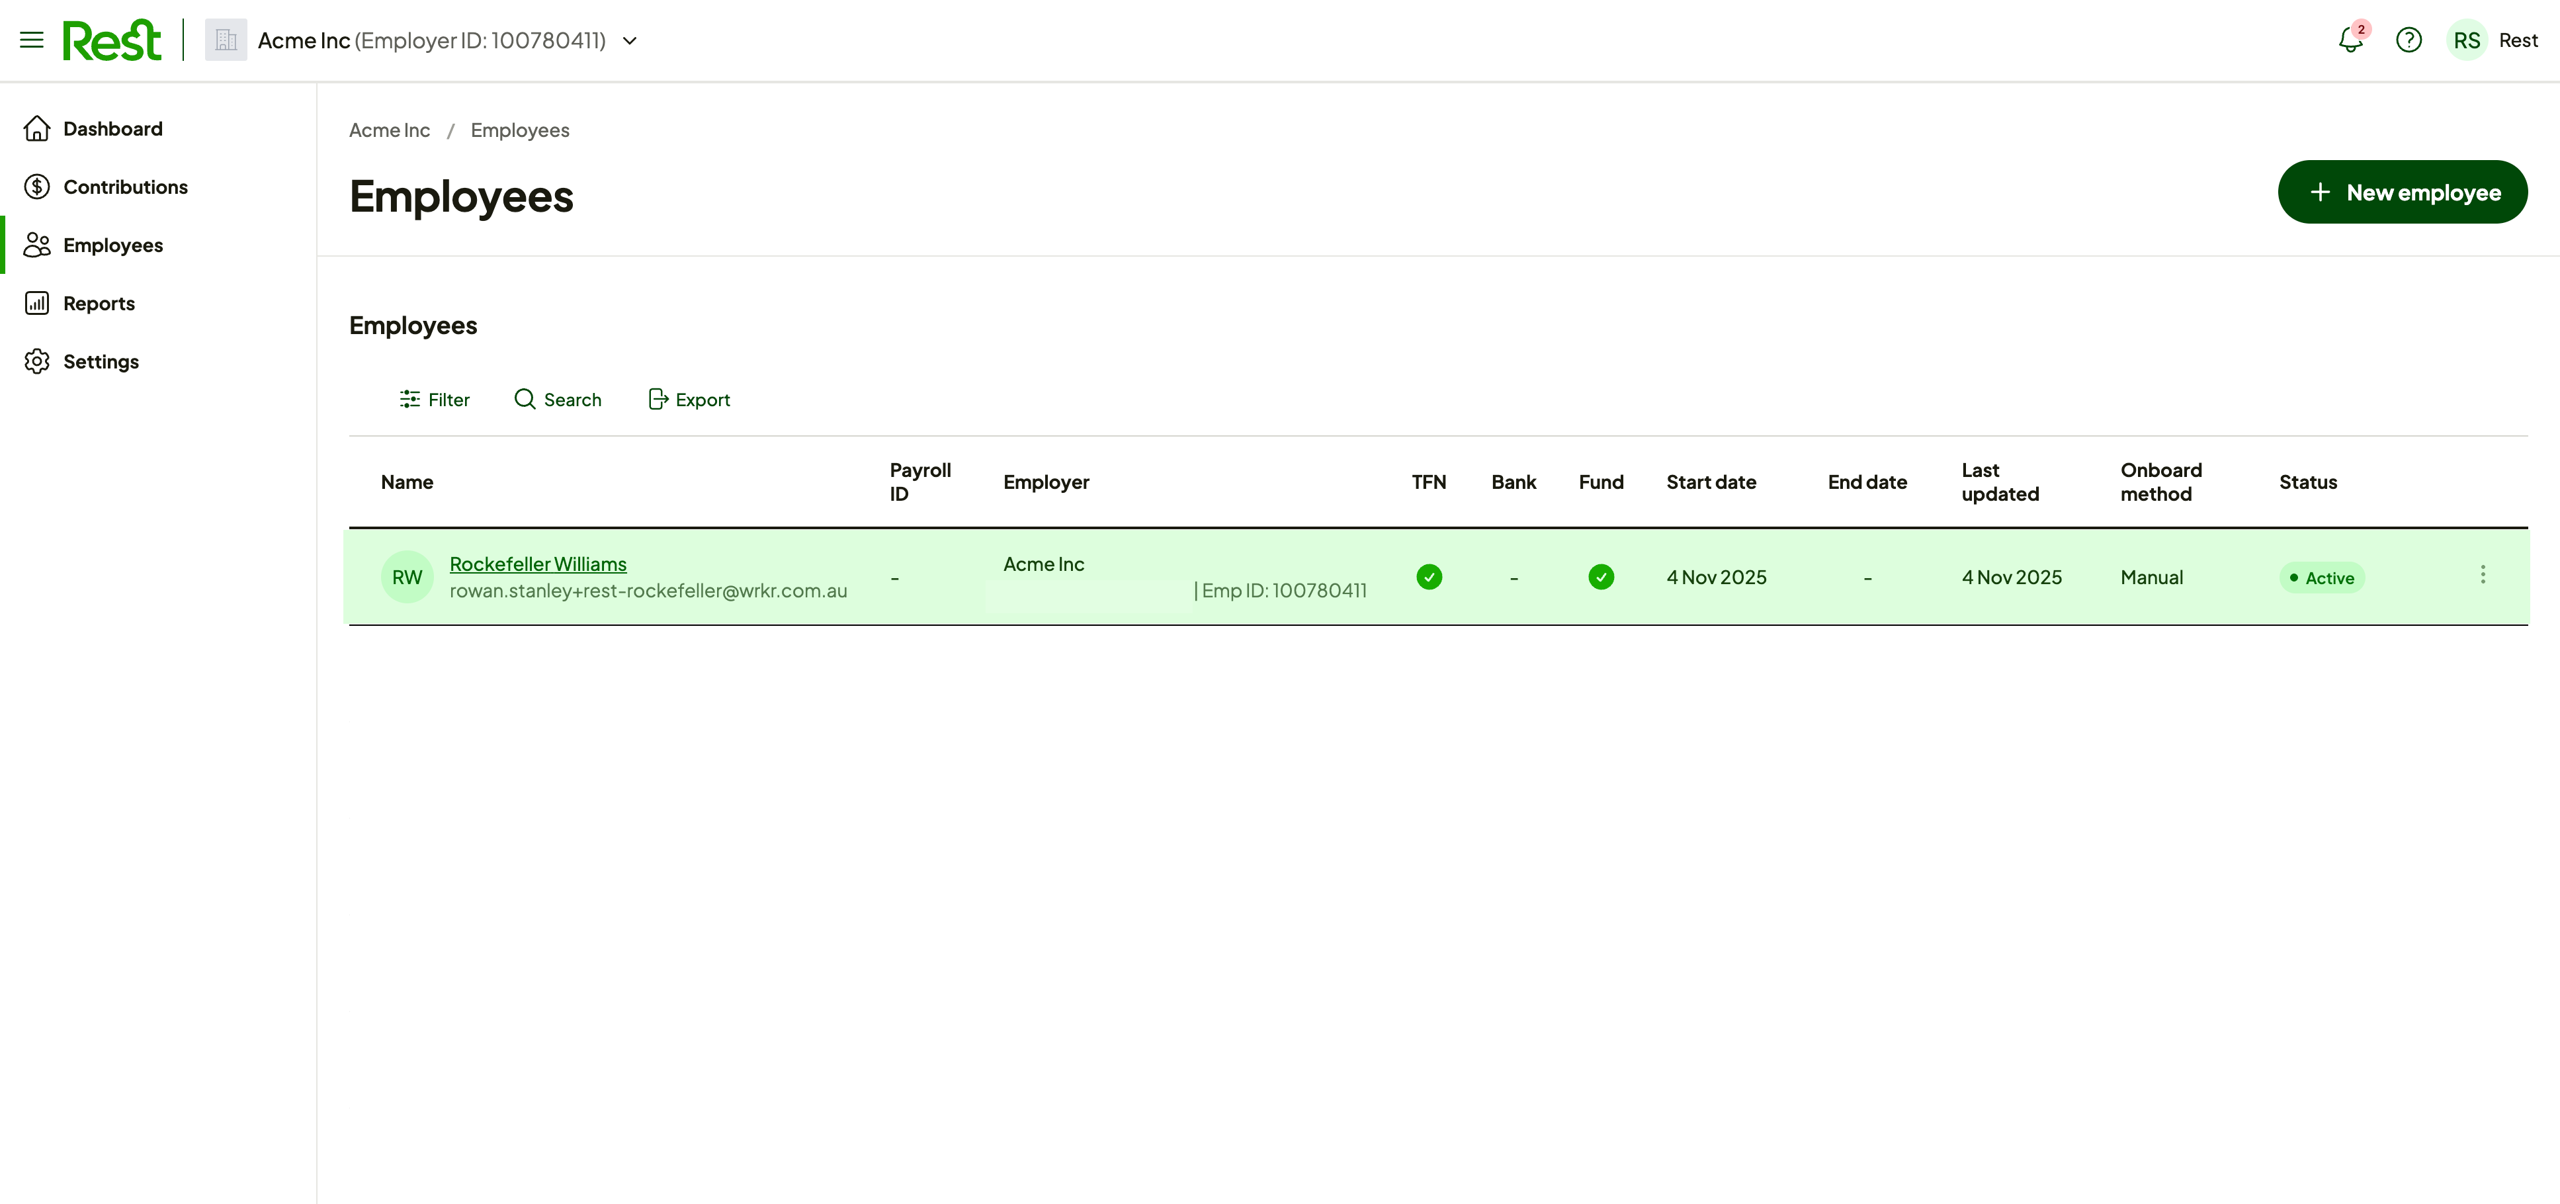Click the RS user avatar
The image size is (2560, 1204).
coord(2466,40)
